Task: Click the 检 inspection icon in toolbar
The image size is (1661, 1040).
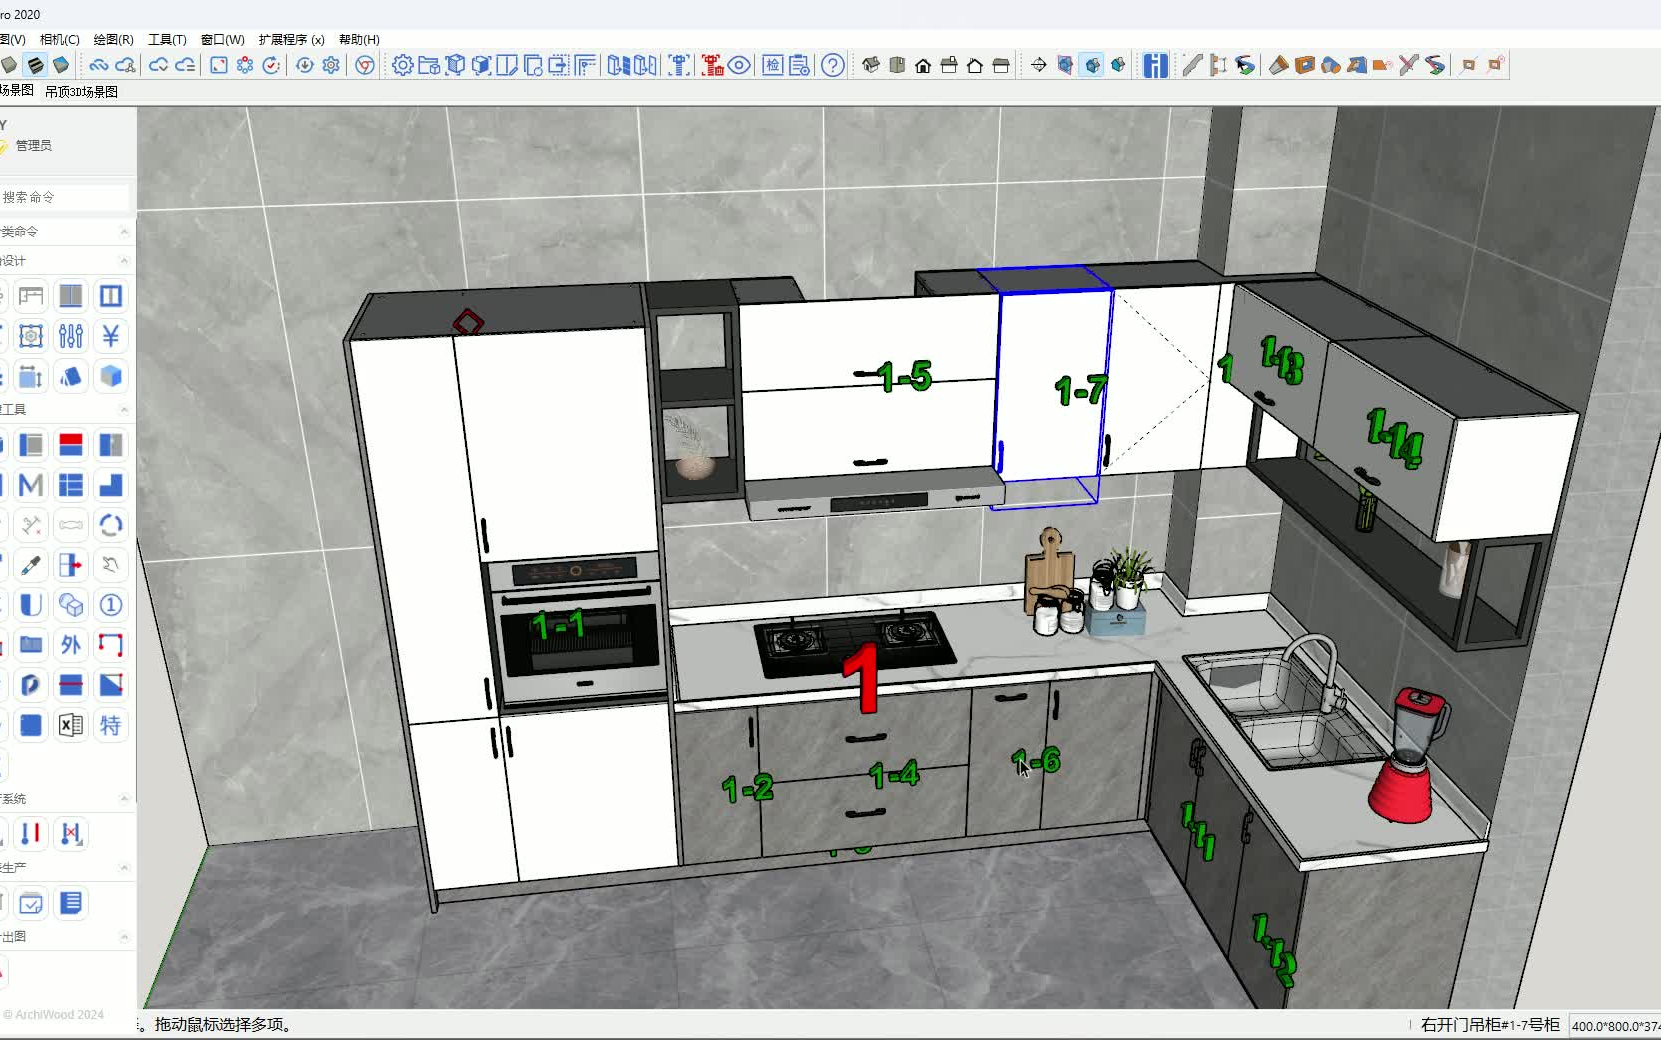Action: [773, 65]
